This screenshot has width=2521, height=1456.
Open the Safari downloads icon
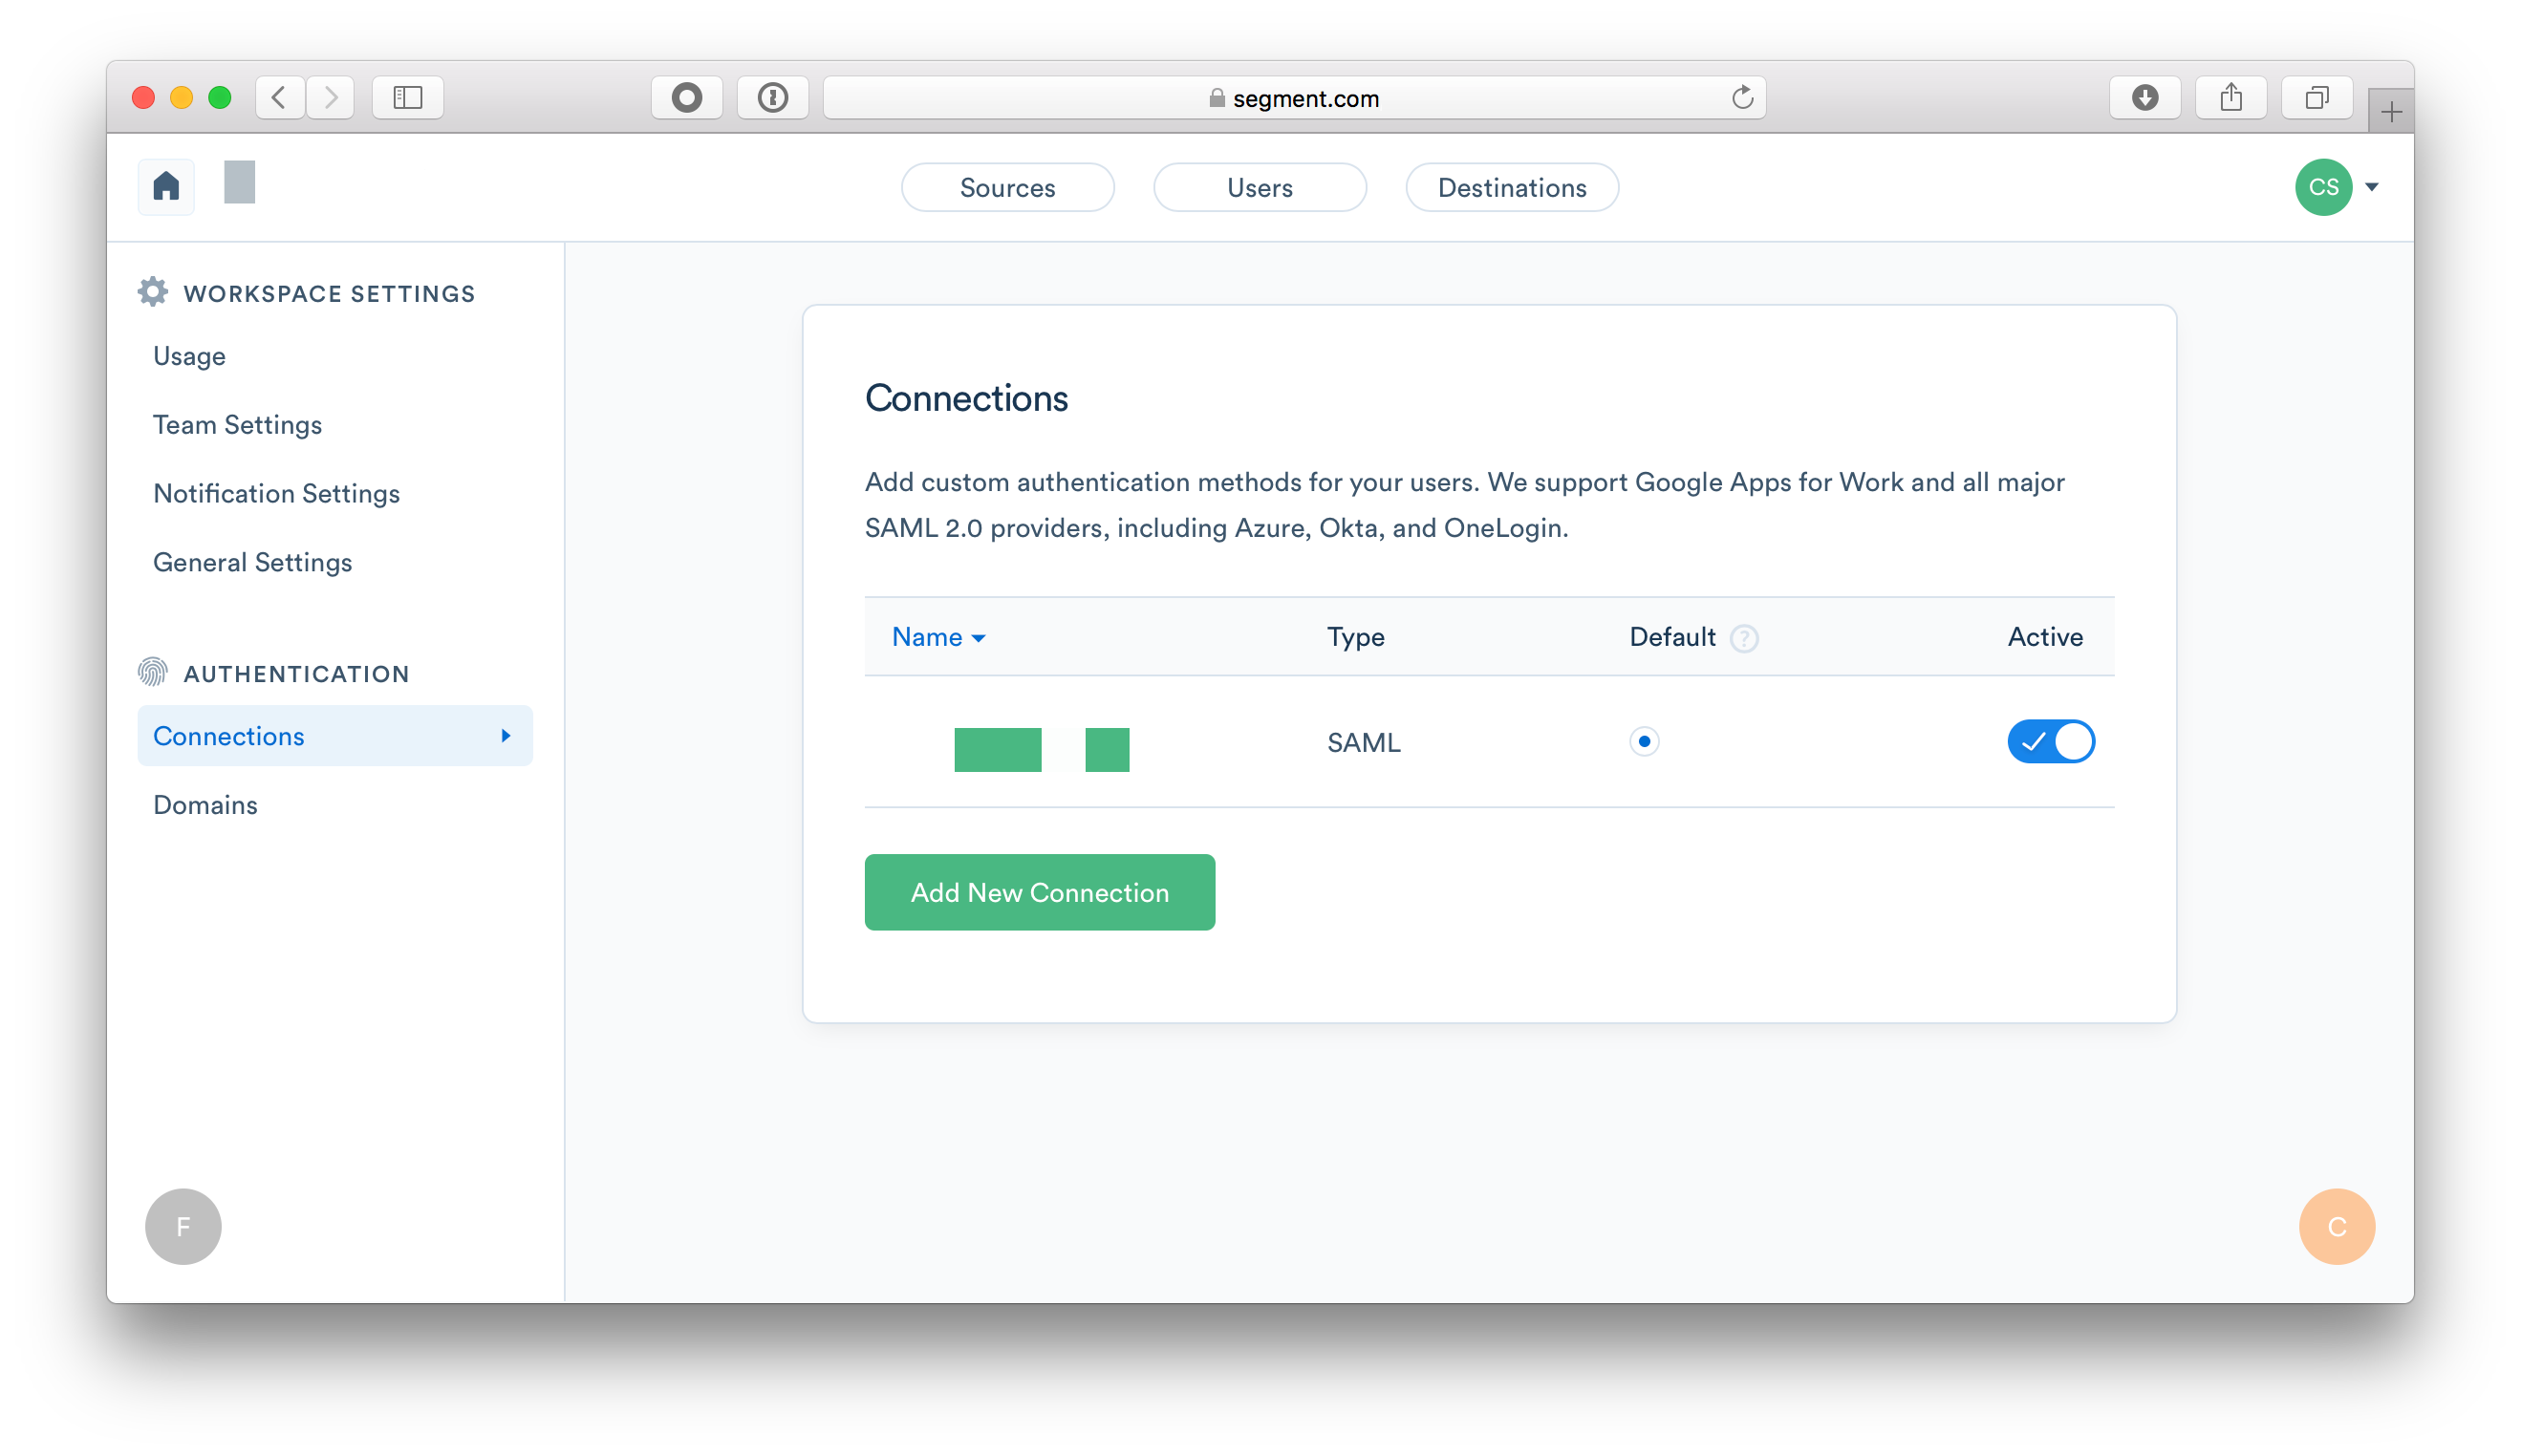(2144, 97)
